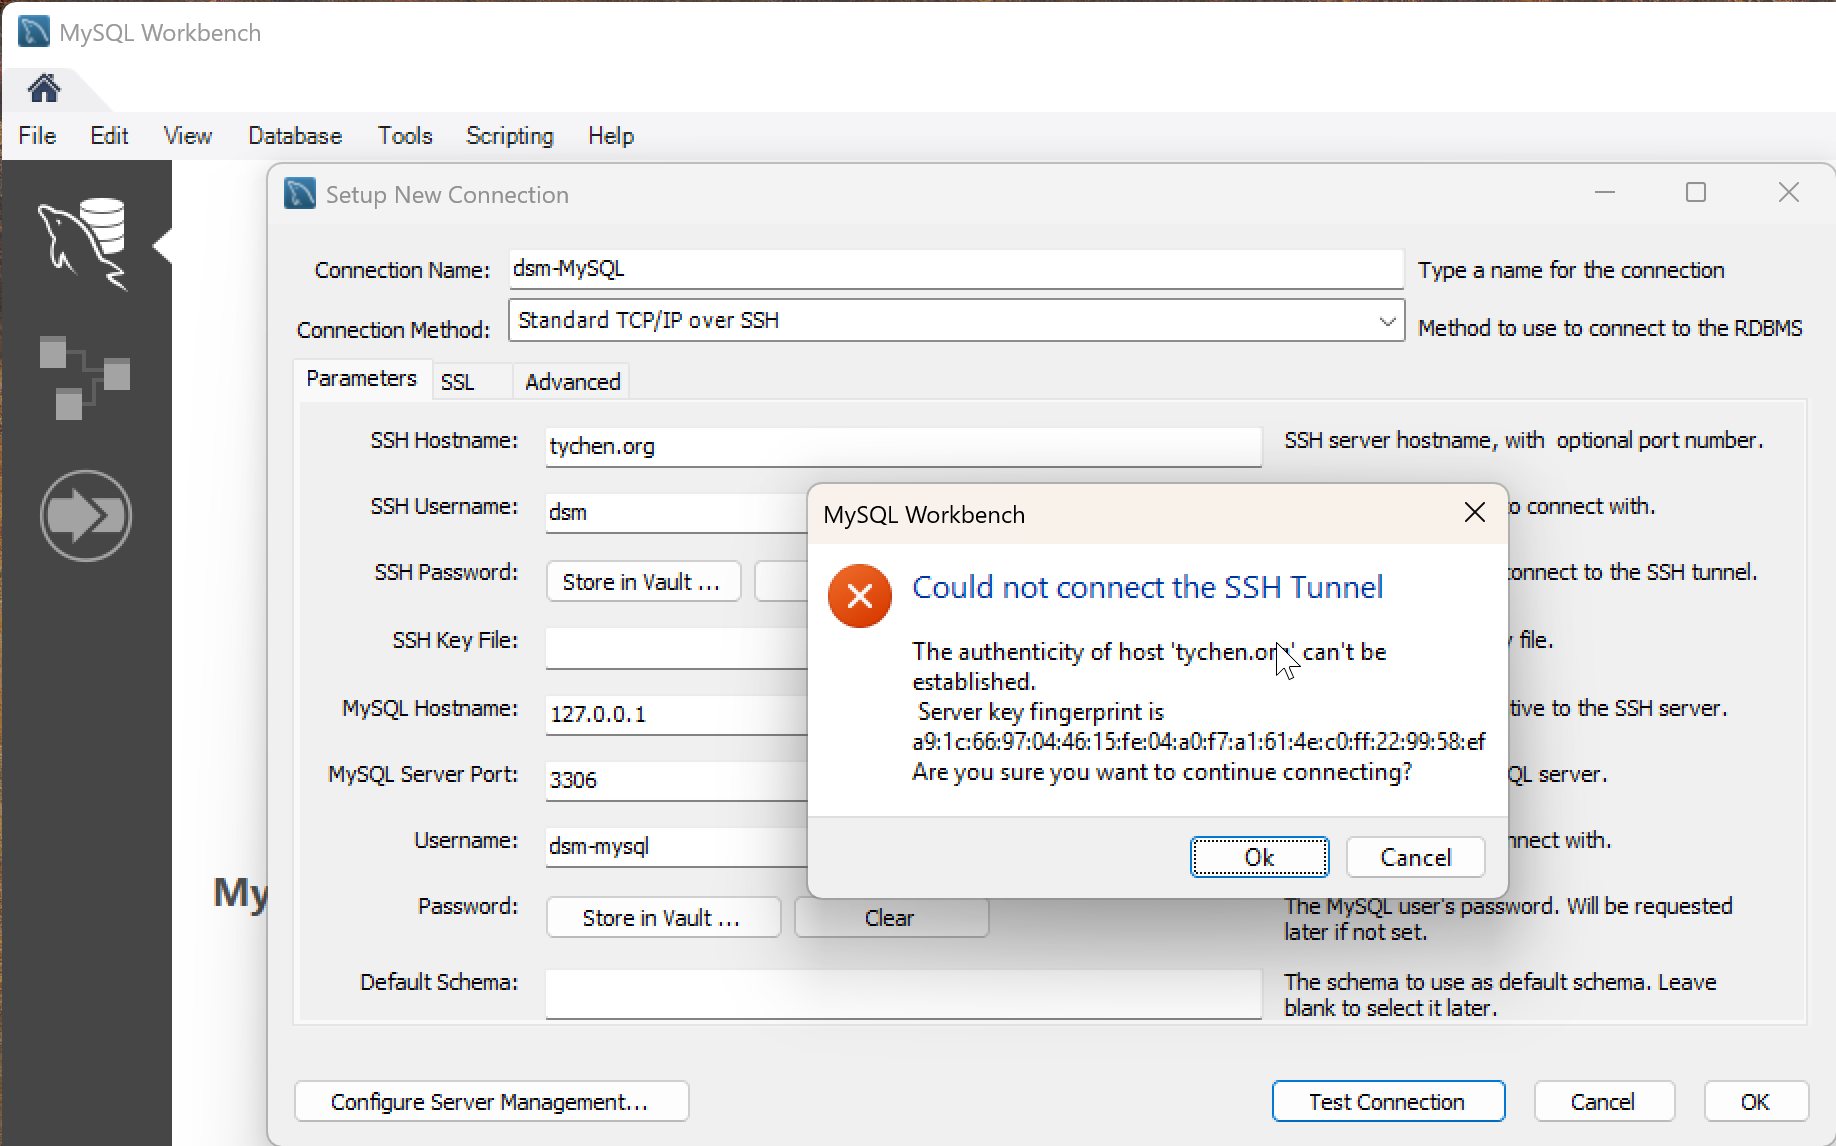Click the Test Connection button
This screenshot has width=1836, height=1146.
(x=1387, y=1102)
